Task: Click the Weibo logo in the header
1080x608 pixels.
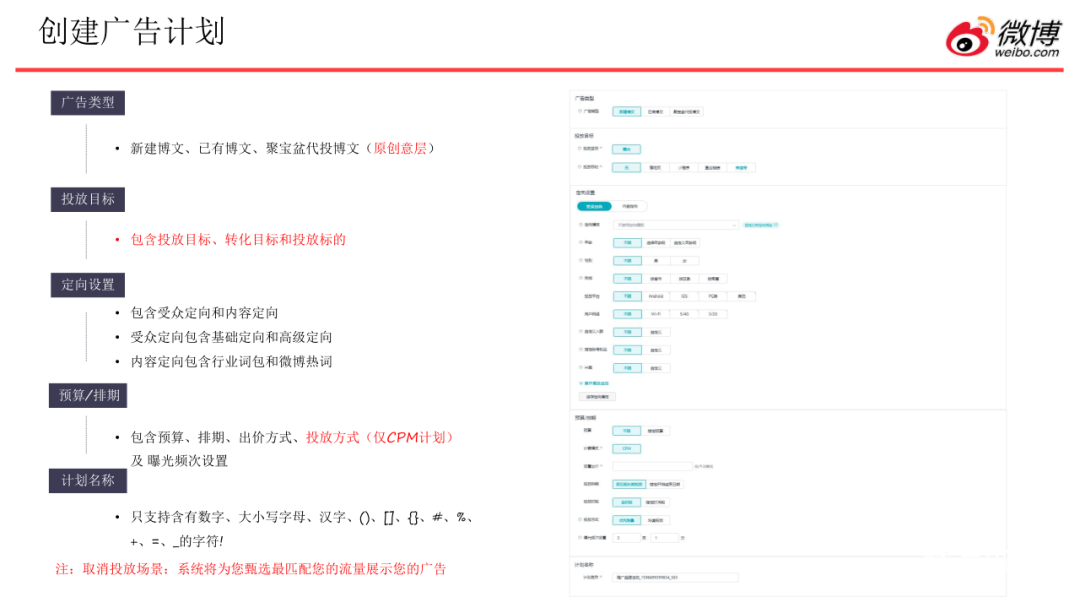Action: [x=1003, y=37]
